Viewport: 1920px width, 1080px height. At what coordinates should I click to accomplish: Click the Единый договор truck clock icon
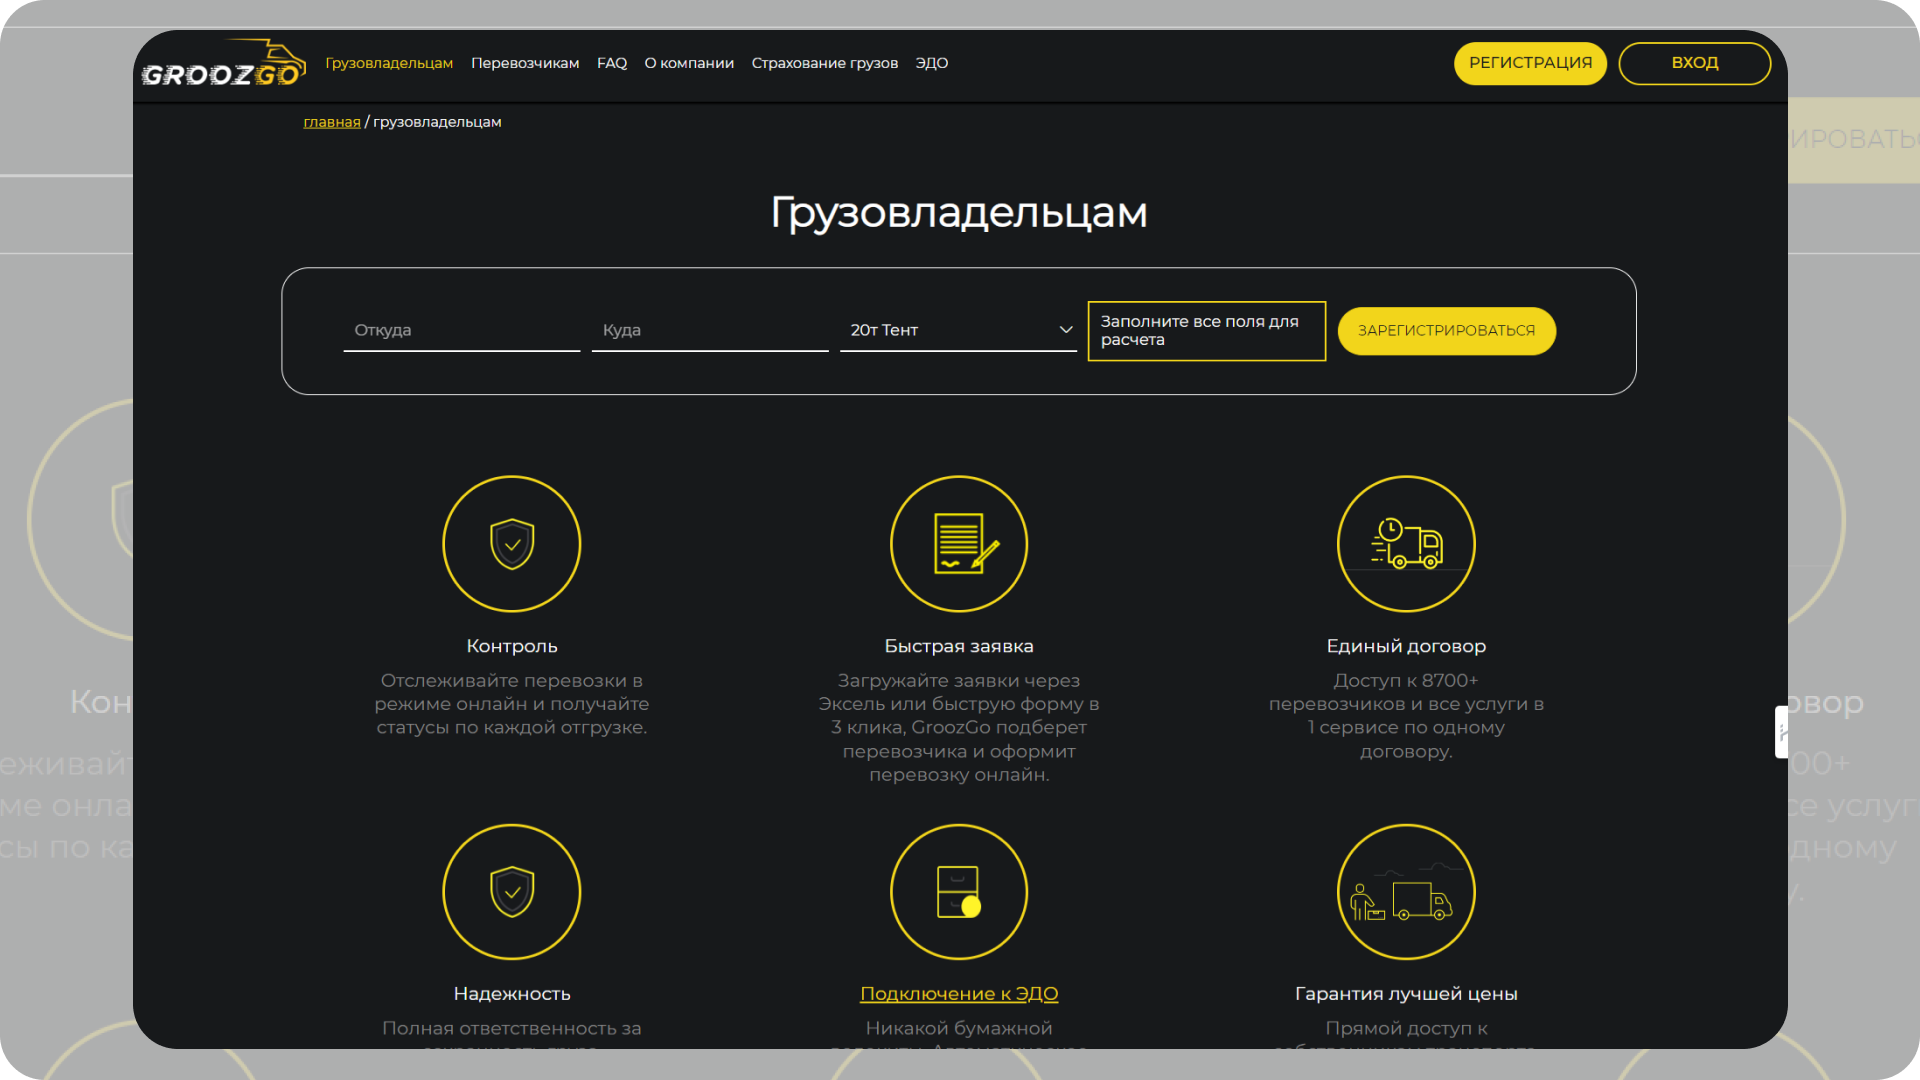click(1406, 544)
